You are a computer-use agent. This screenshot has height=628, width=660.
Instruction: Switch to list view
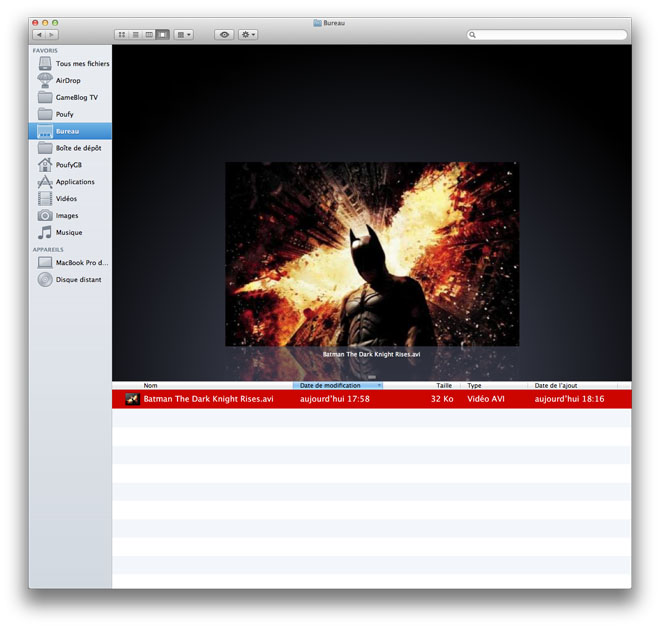pos(135,35)
